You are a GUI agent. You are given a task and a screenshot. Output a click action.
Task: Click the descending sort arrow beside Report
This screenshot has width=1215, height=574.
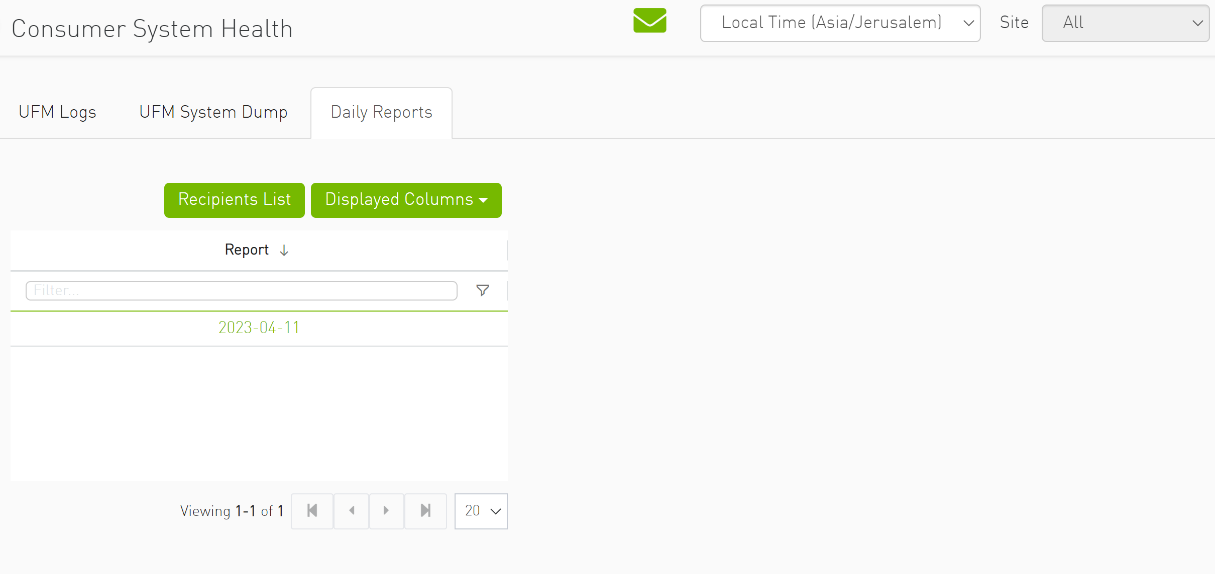(284, 251)
